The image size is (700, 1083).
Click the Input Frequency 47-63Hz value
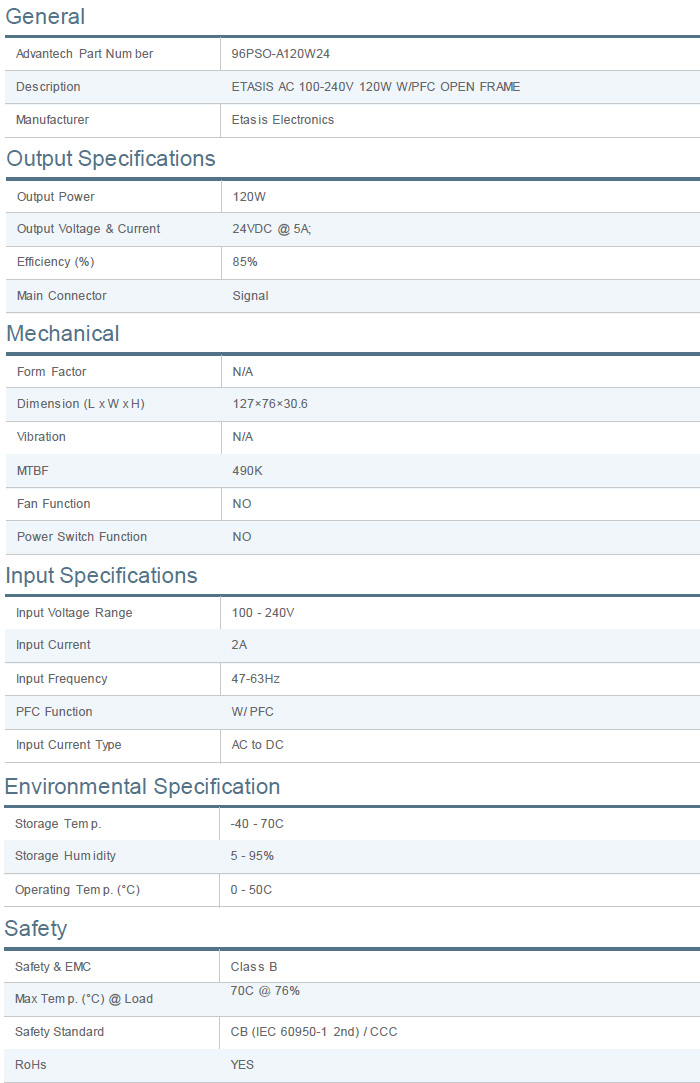256,679
